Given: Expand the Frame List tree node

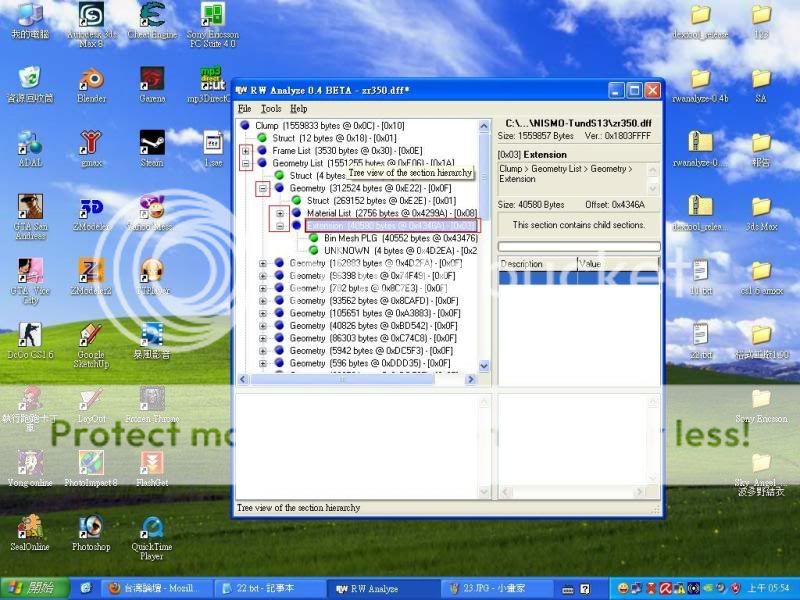Looking at the screenshot, I should [x=246, y=150].
